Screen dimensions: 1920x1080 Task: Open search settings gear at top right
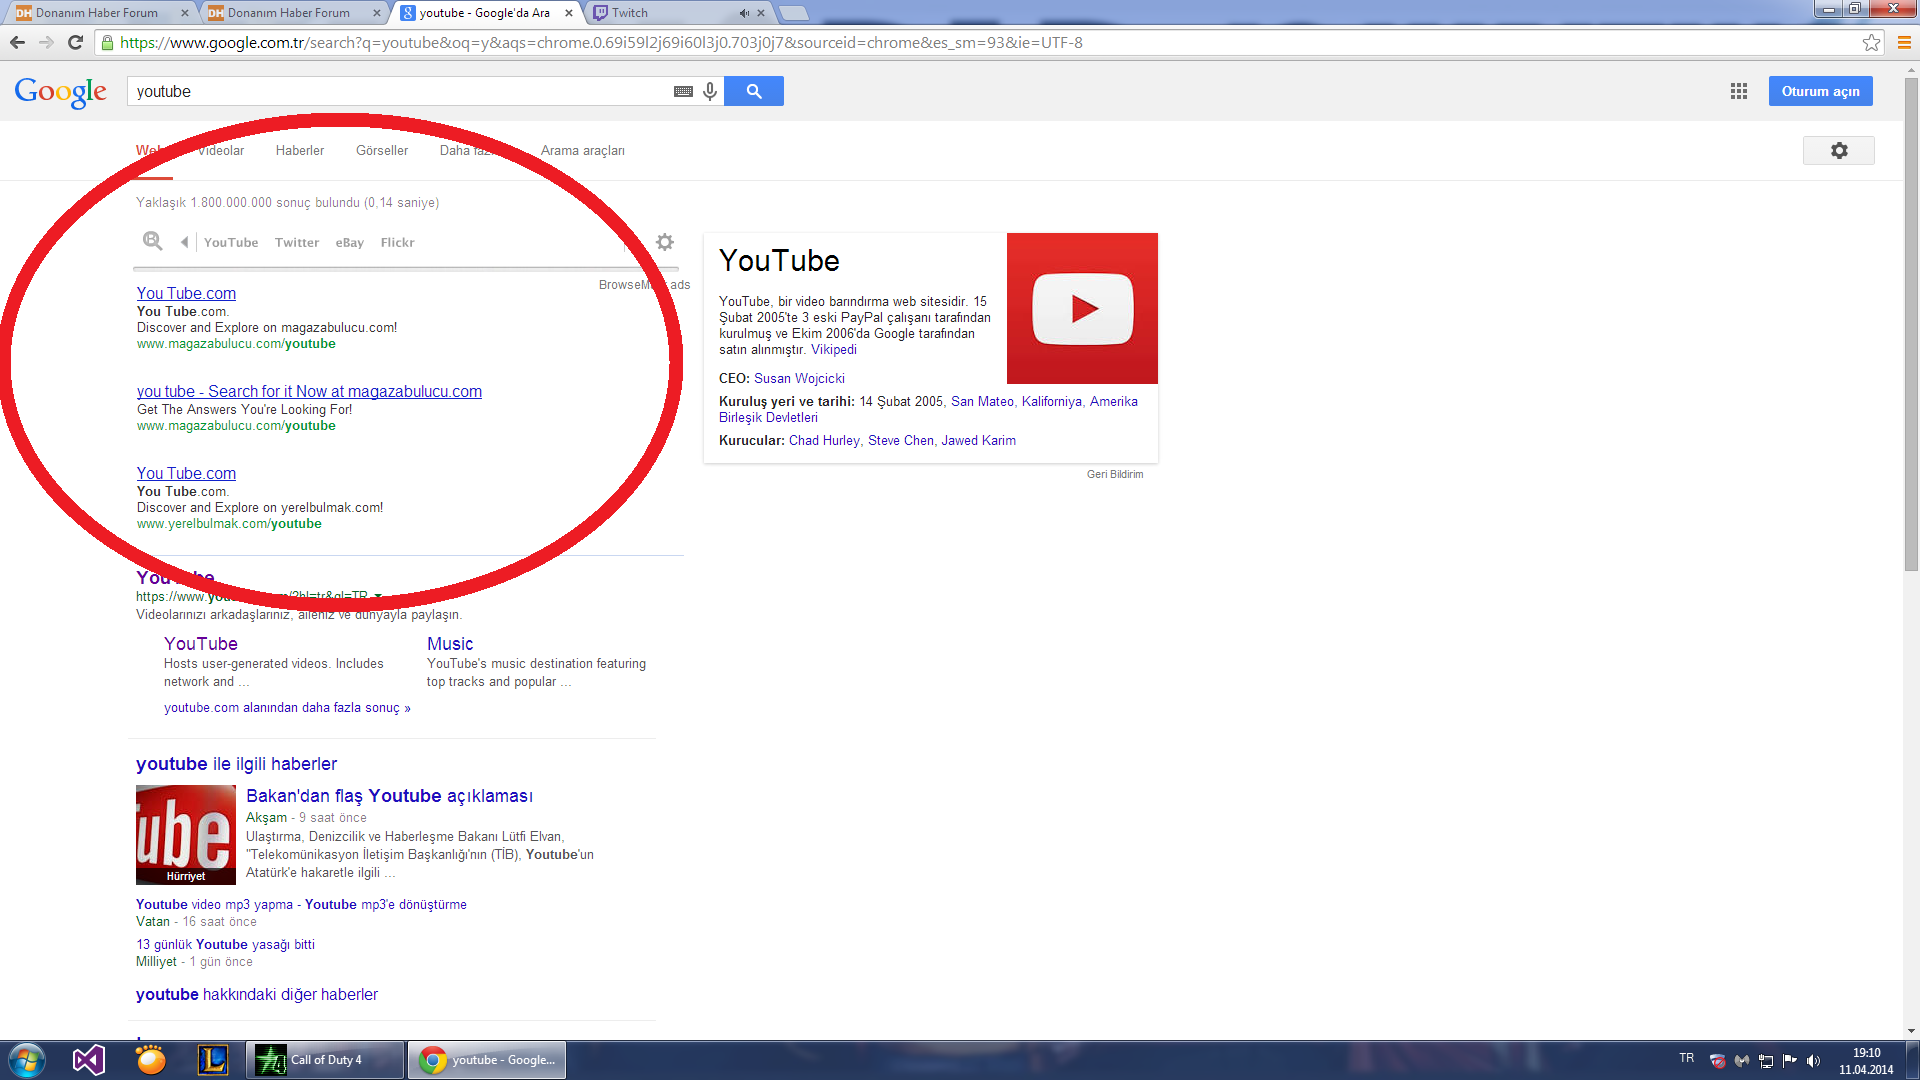(x=1838, y=150)
